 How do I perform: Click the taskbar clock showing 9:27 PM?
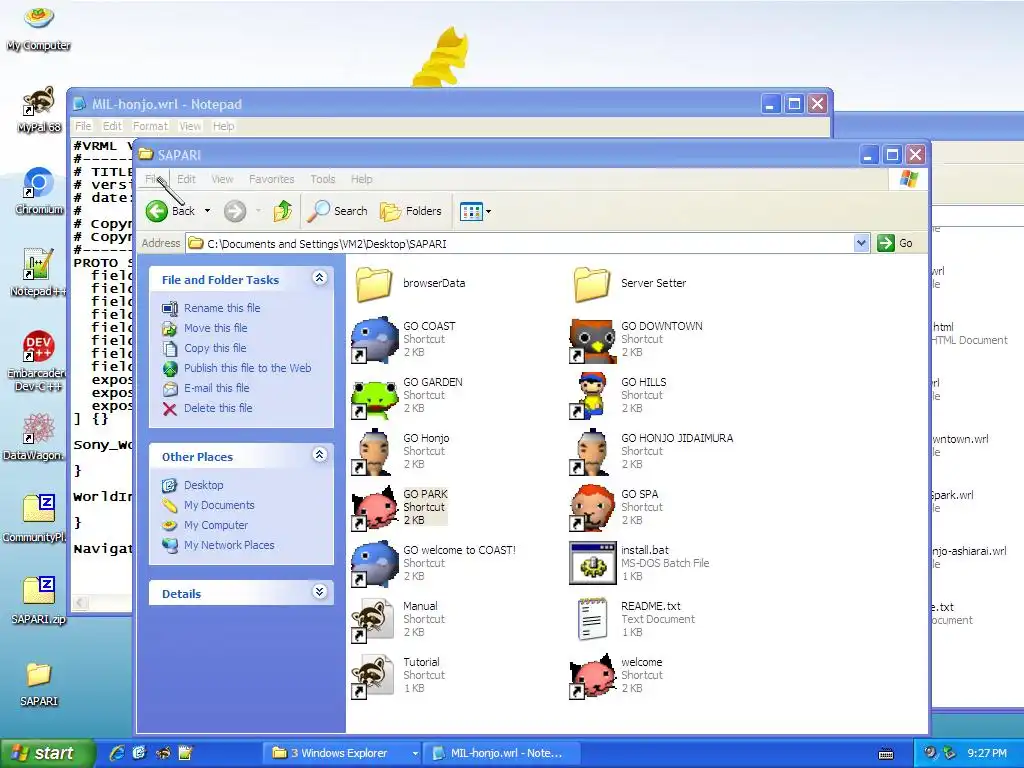coord(987,753)
